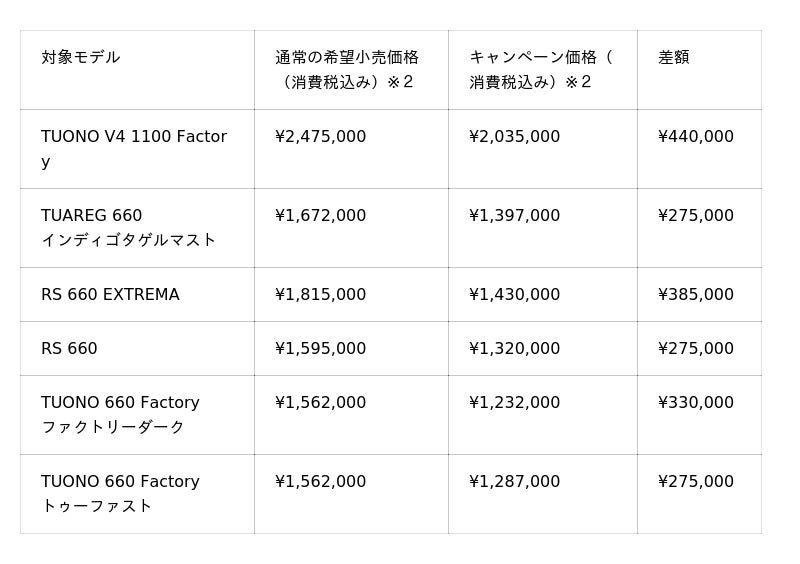
Task: Click the 通常の希望小売価格 column header
Action: tap(347, 69)
